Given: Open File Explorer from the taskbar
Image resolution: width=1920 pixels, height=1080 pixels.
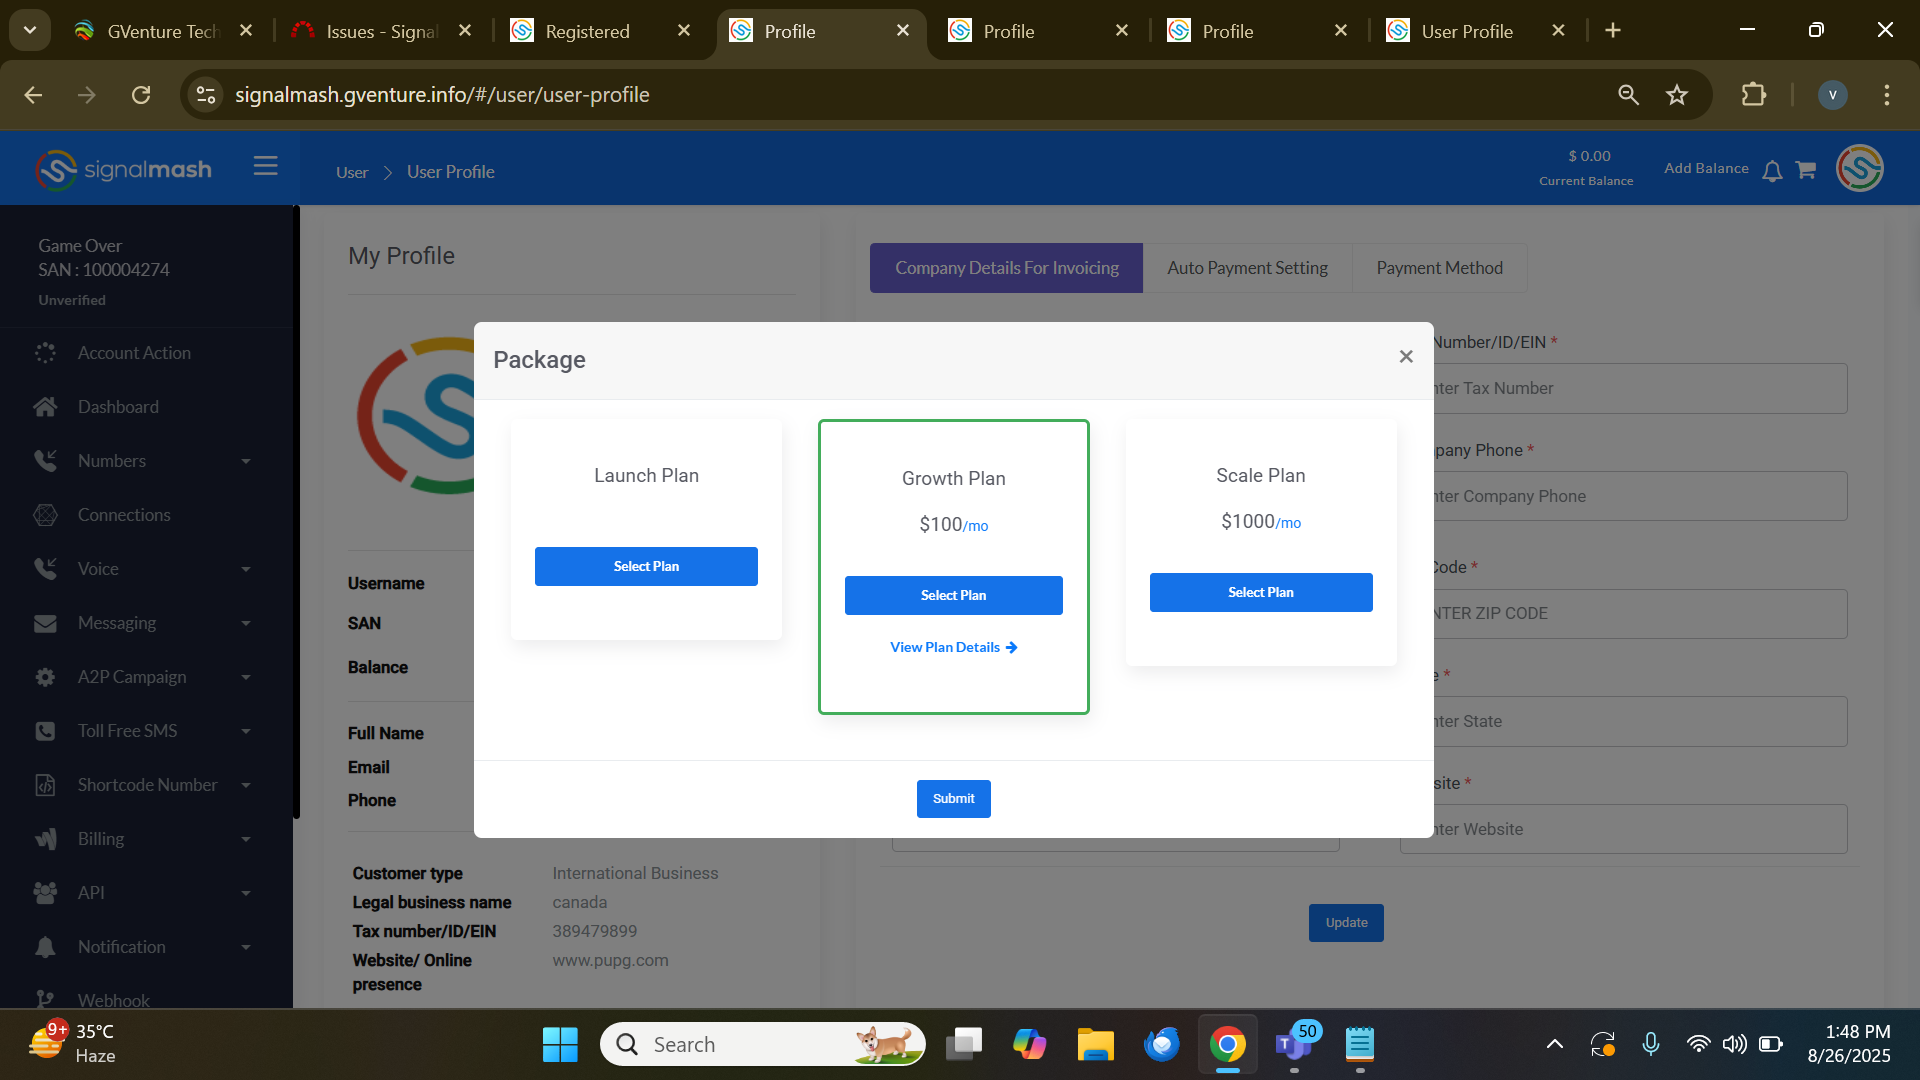Looking at the screenshot, I should [x=1095, y=1044].
